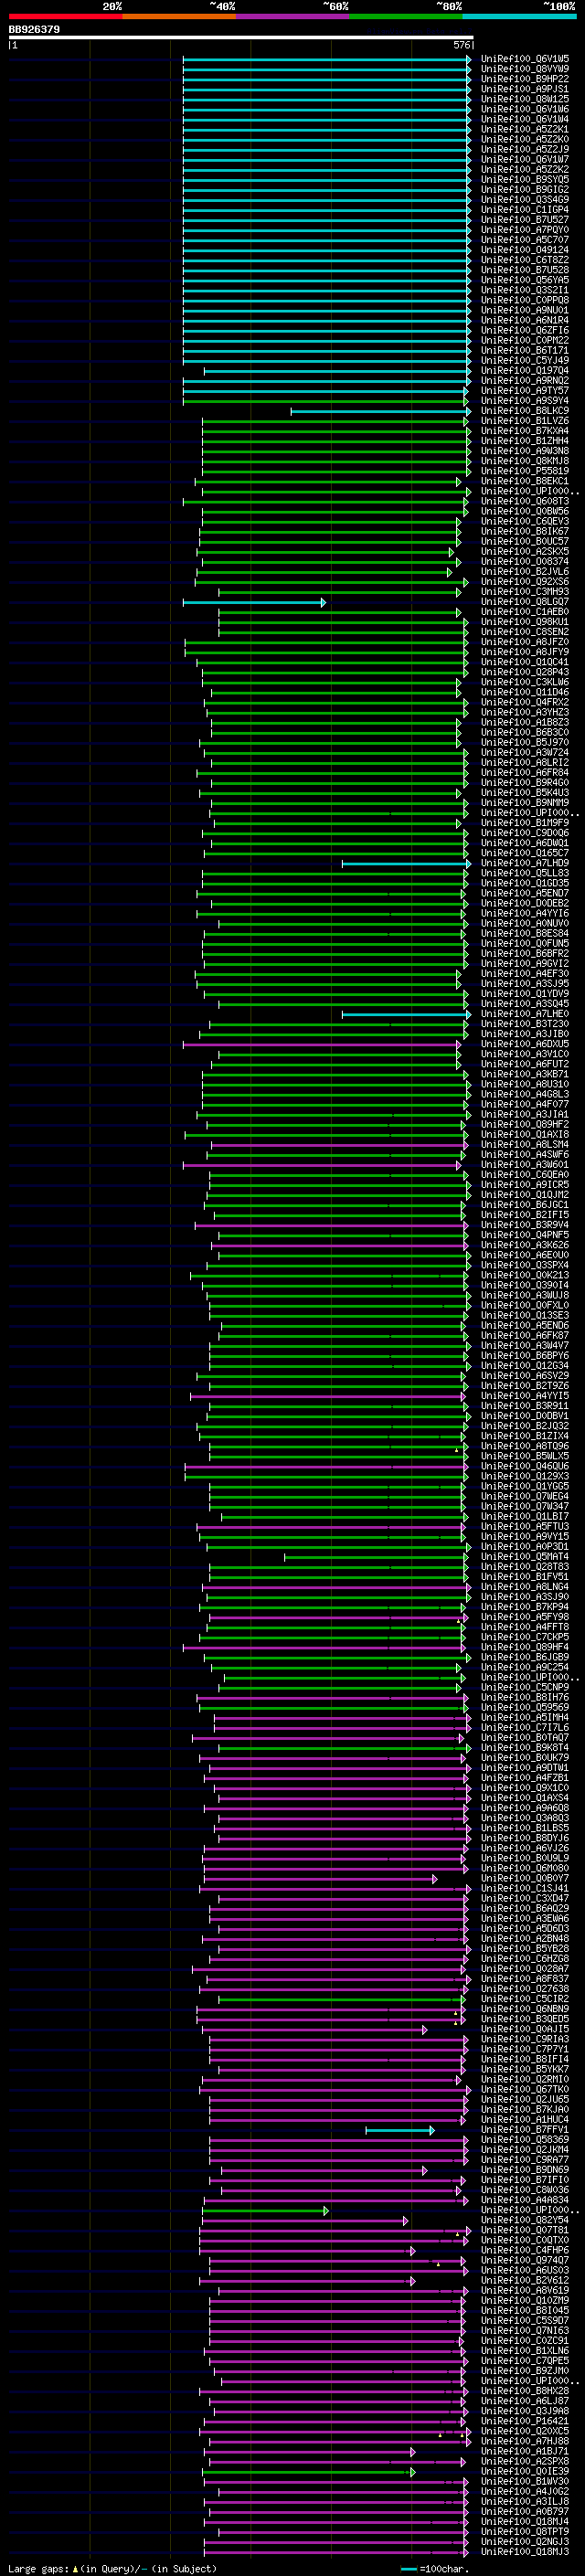Screen dimensions: 585x2576
Task: Click hit label UniRef100_Q58369
Action: point(525,2140)
